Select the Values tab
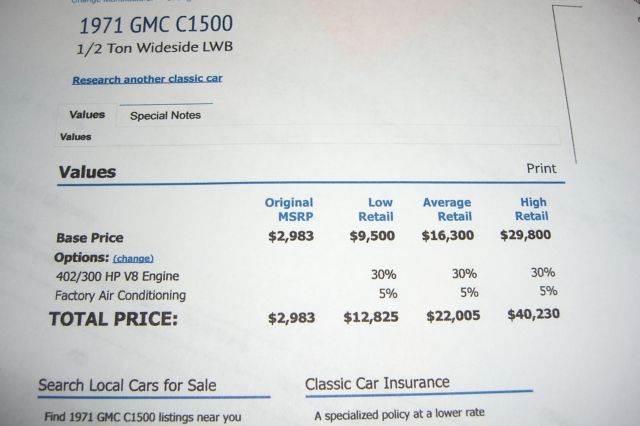This screenshot has height=426, width=640. (x=87, y=115)
